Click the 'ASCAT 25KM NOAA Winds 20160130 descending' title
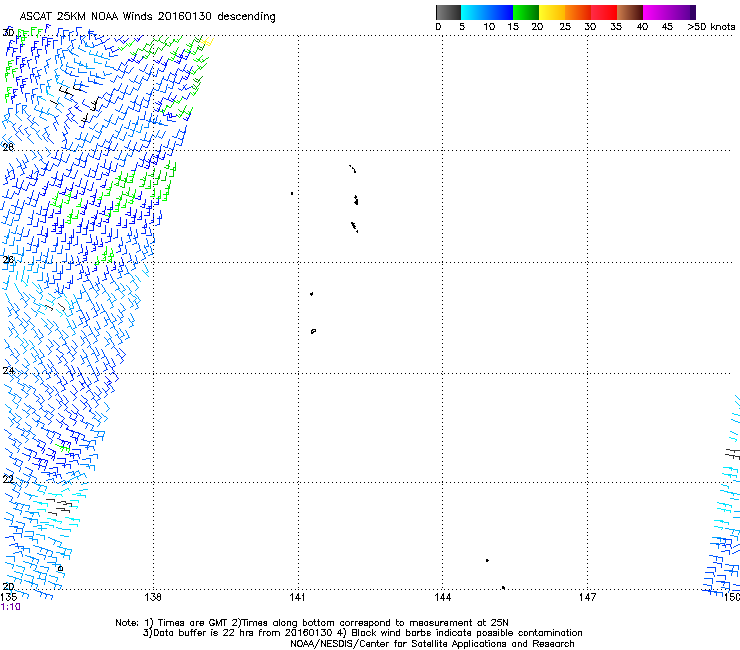 148,16
